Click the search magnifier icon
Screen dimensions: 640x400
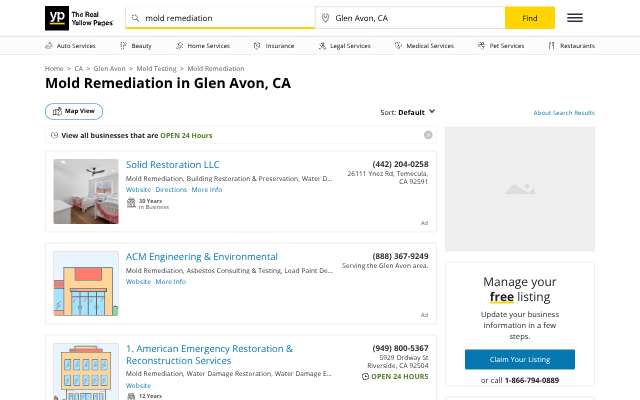135,18
